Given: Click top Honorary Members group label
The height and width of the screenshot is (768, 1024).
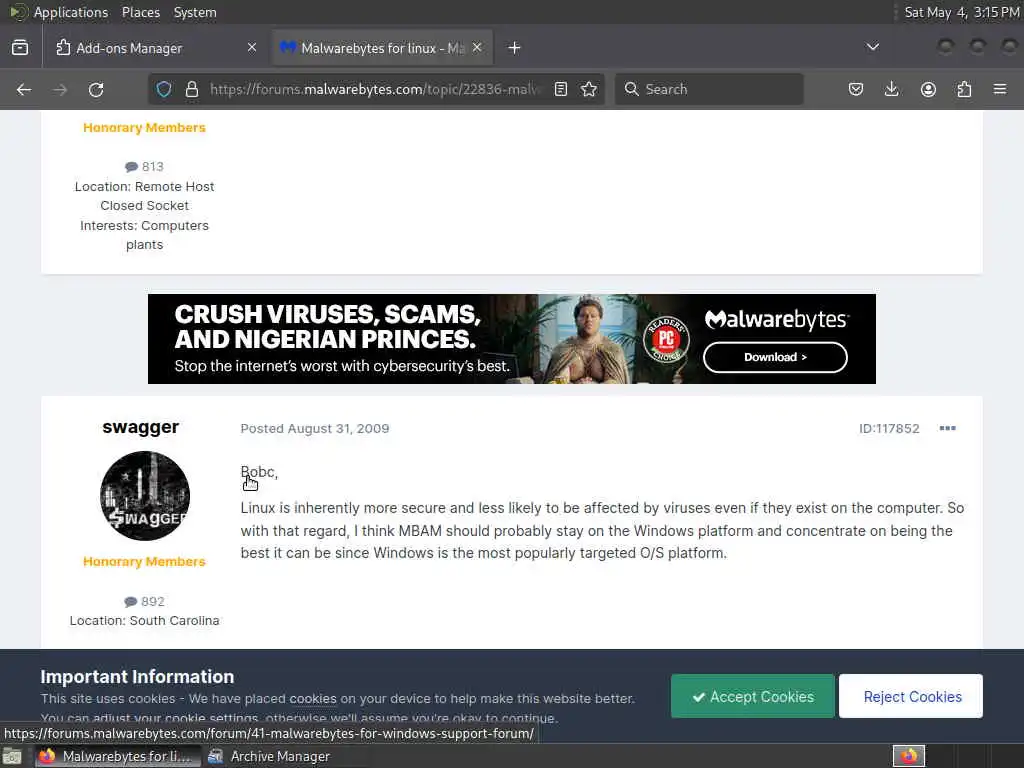Looking at the screenshot, I should [x=144, y=128].
